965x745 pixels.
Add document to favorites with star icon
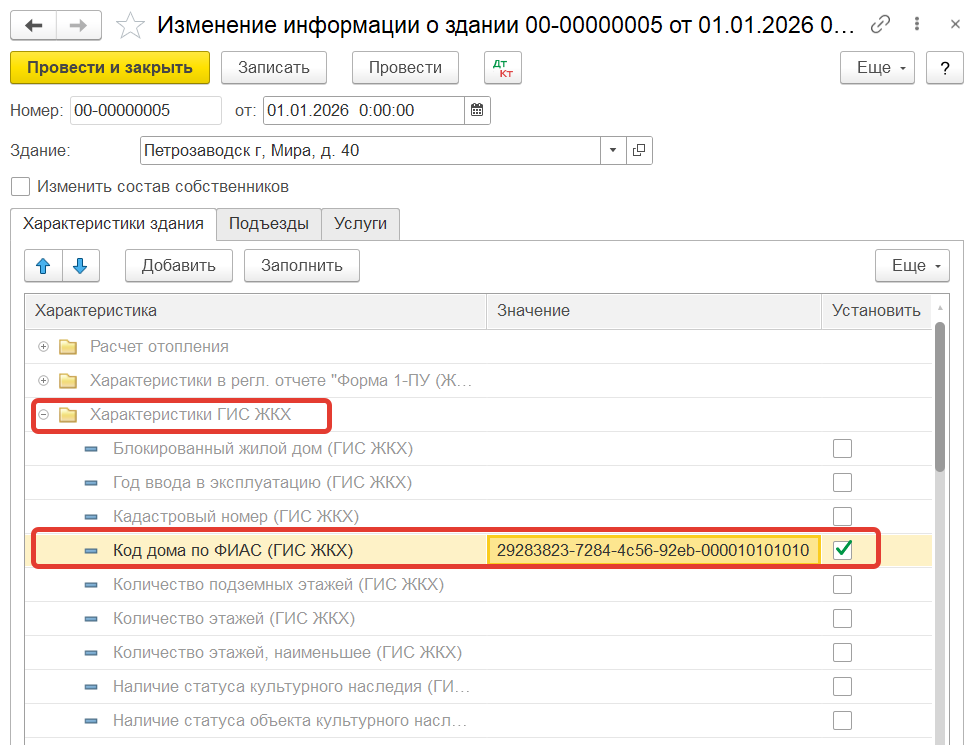point(130,26)
